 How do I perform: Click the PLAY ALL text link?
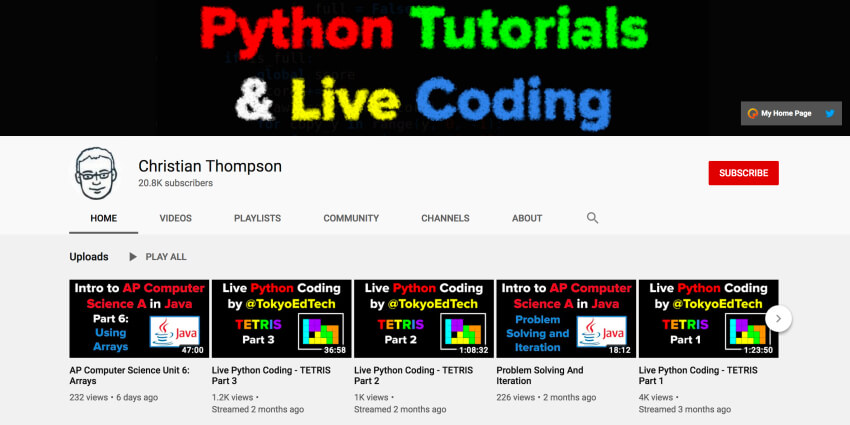166,257
